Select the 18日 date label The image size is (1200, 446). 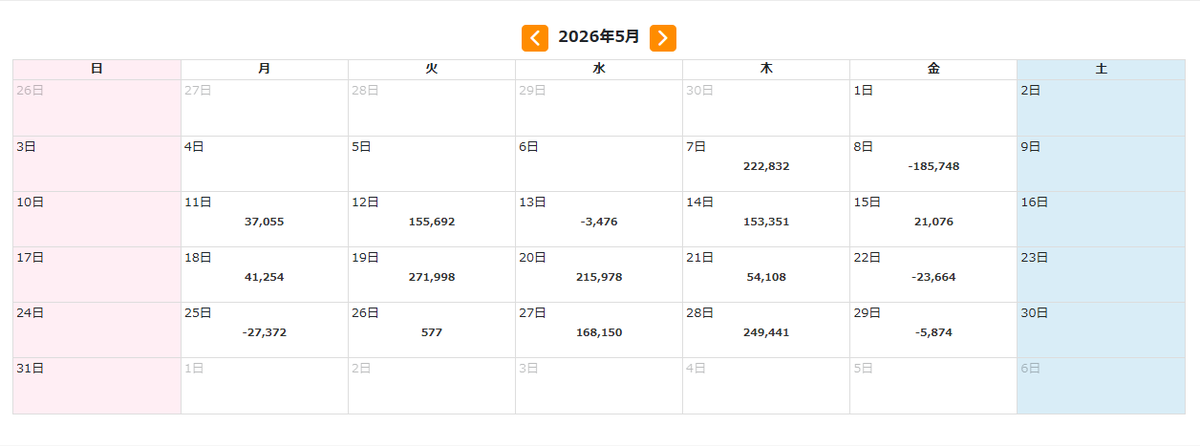click(198, 257)
